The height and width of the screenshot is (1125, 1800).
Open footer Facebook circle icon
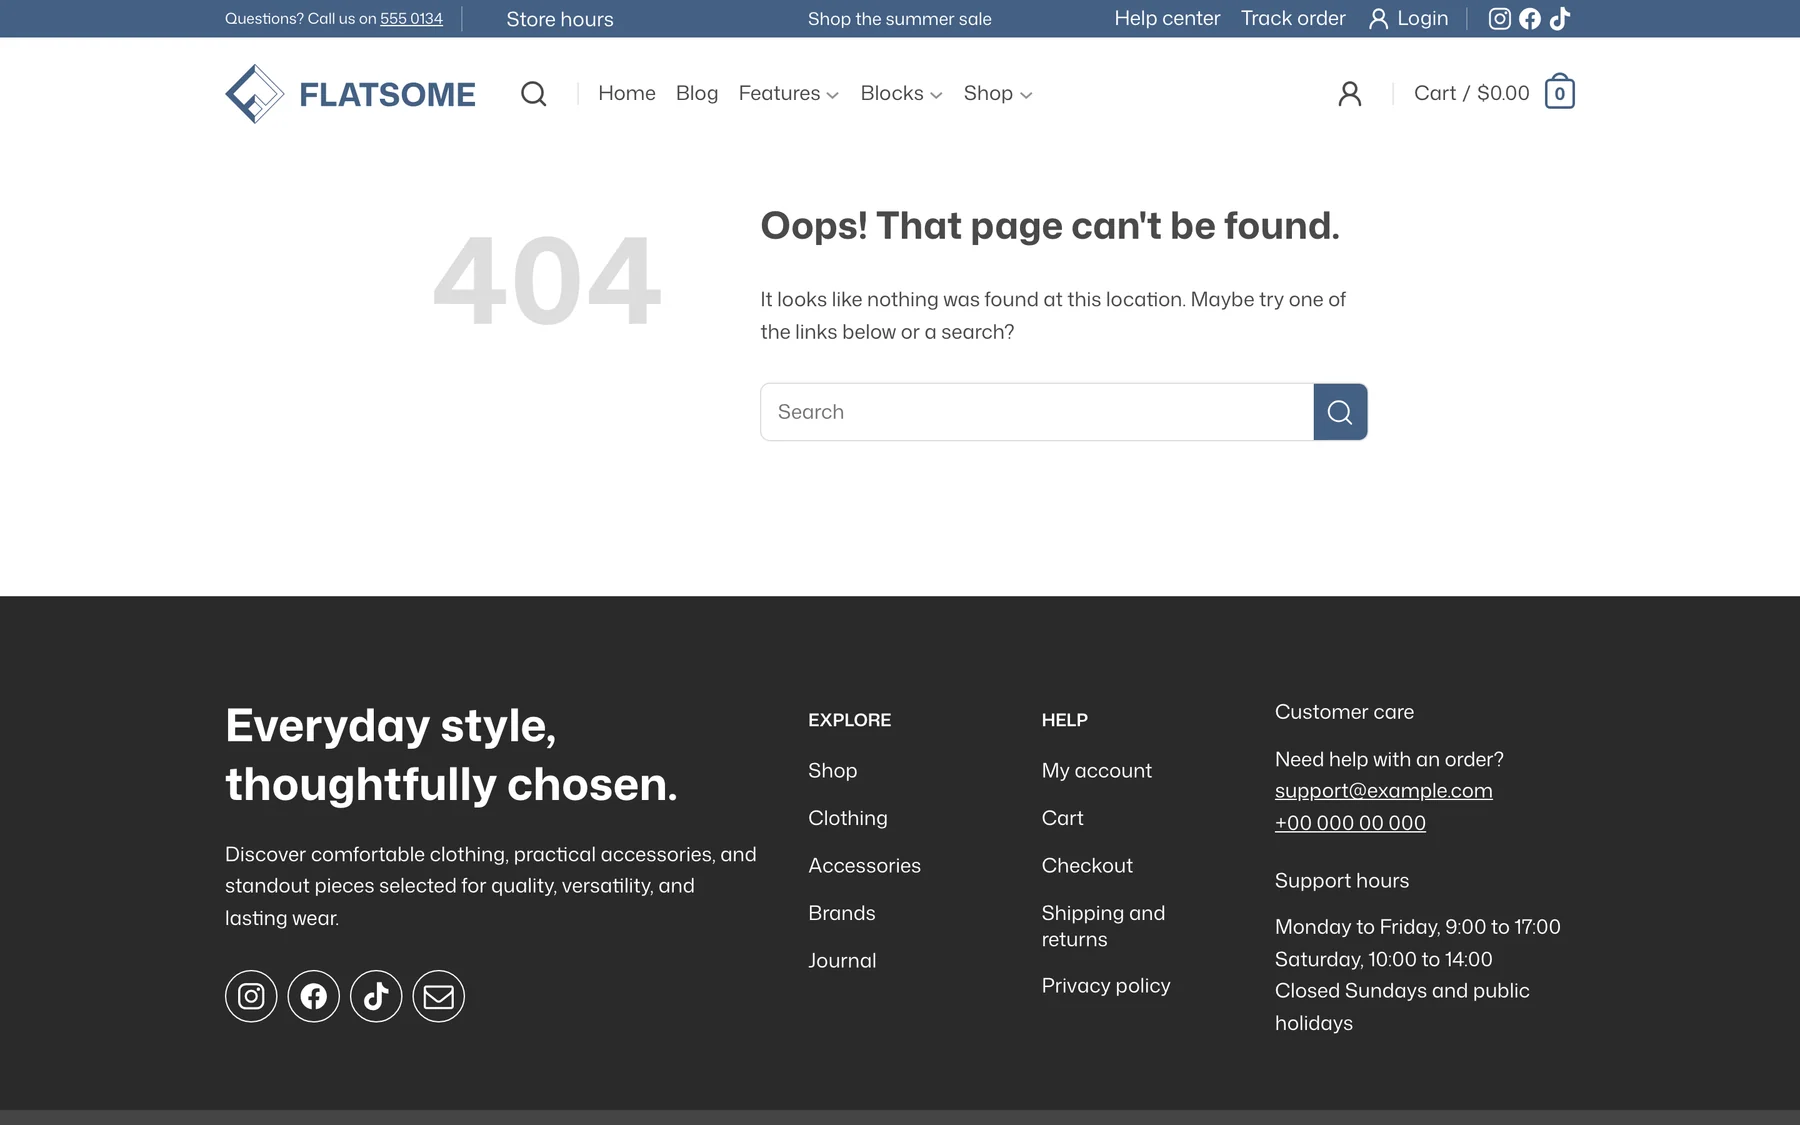[314, 996]
